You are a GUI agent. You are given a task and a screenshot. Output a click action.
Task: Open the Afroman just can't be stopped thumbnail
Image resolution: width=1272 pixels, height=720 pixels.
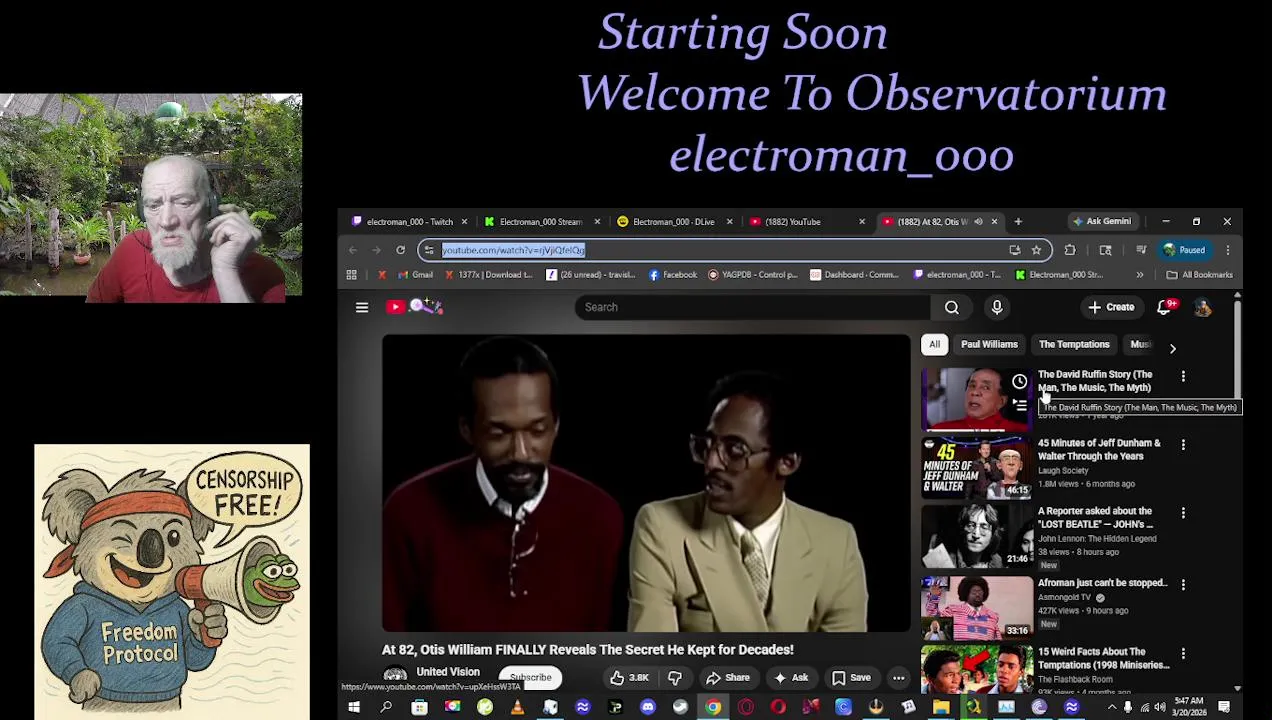click(977, 607)
